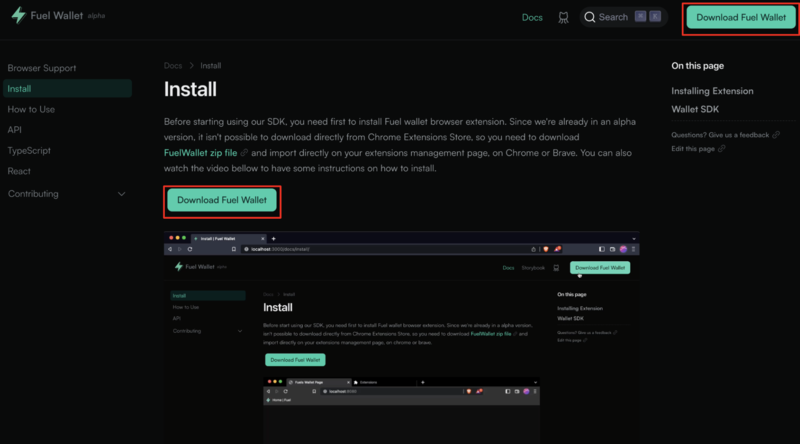Click the alpha label beside Fuel Wallet
The width and height of the screenshot is (800, 444).
coord(96,16)
